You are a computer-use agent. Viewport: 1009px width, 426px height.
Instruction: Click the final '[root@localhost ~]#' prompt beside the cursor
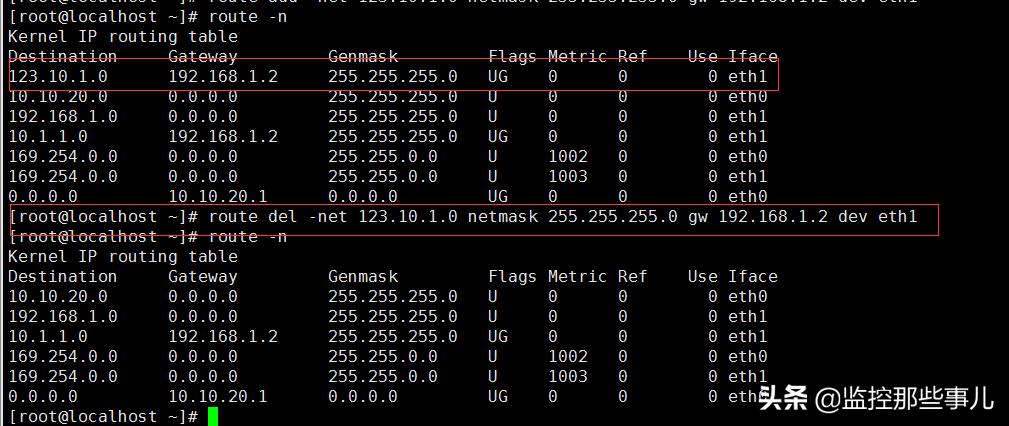[x=103, y=416]
